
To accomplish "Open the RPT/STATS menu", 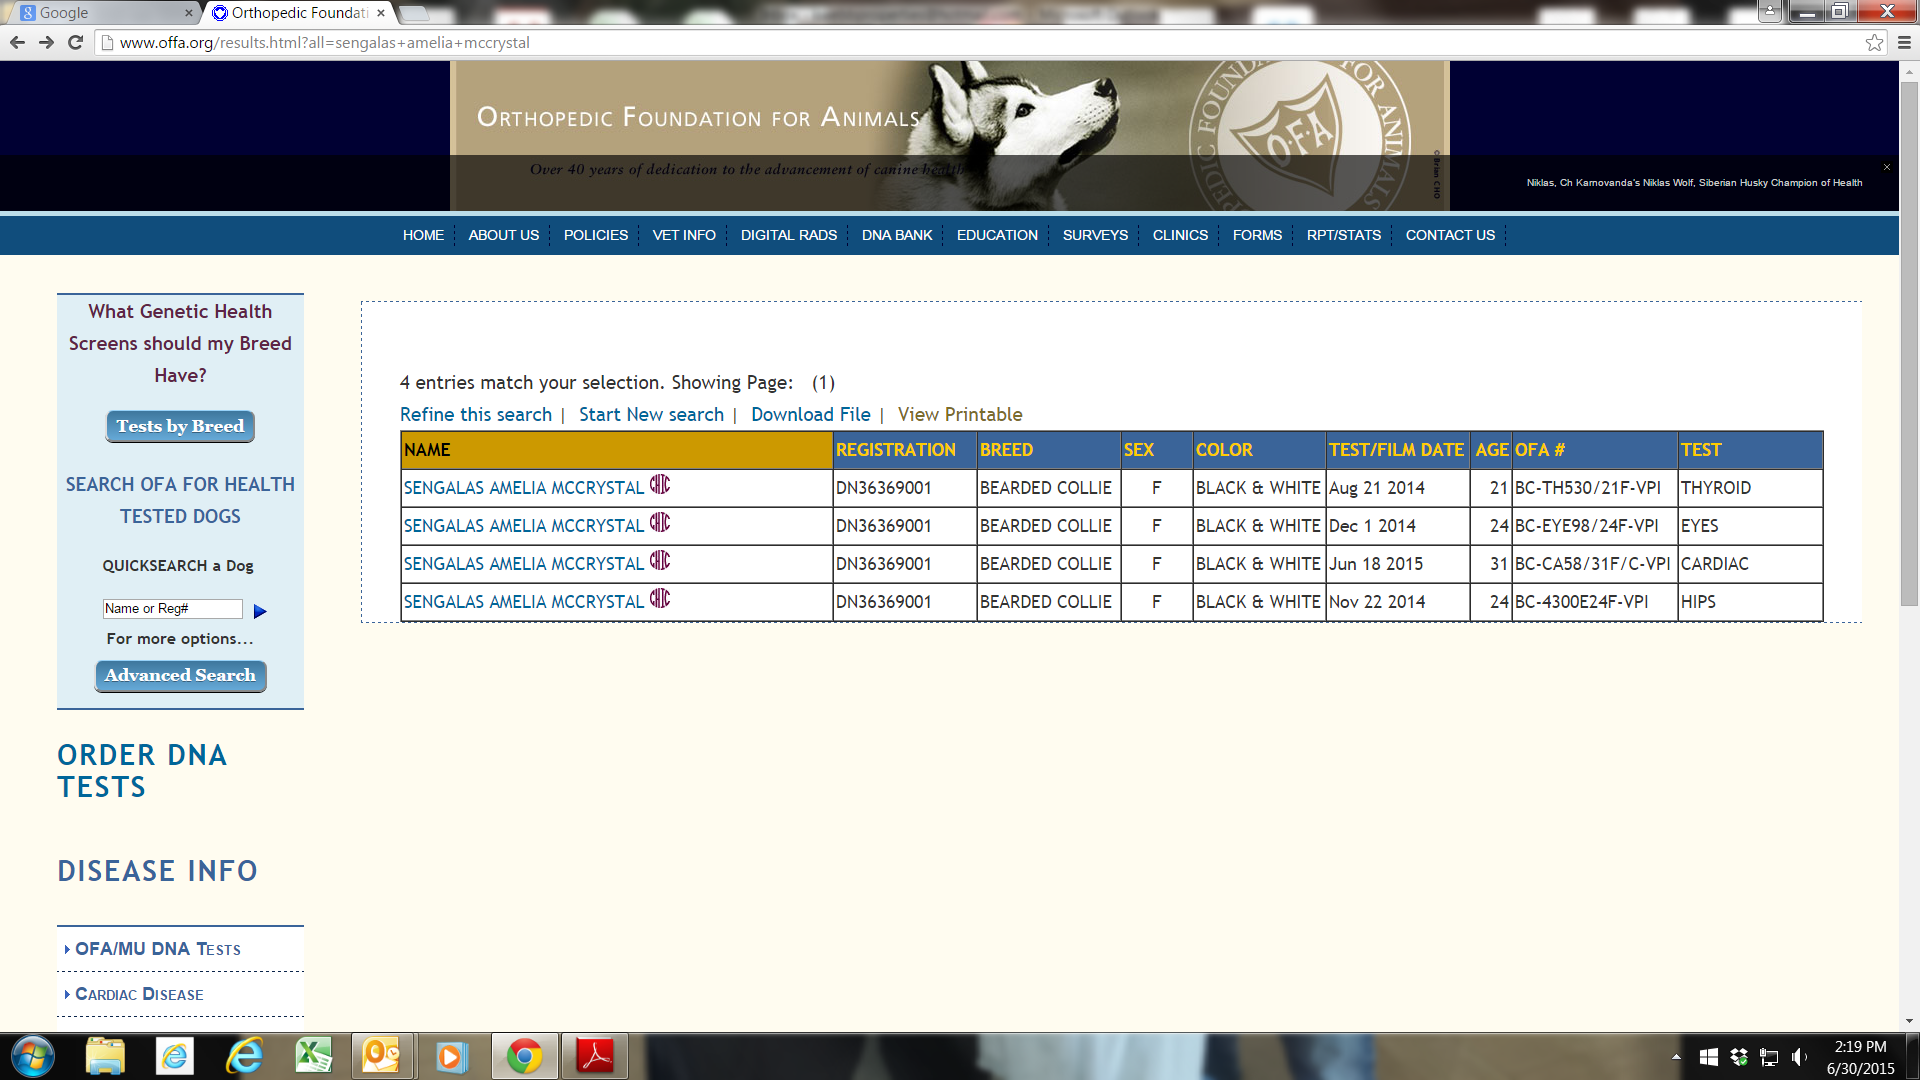I will [1344, 235].
